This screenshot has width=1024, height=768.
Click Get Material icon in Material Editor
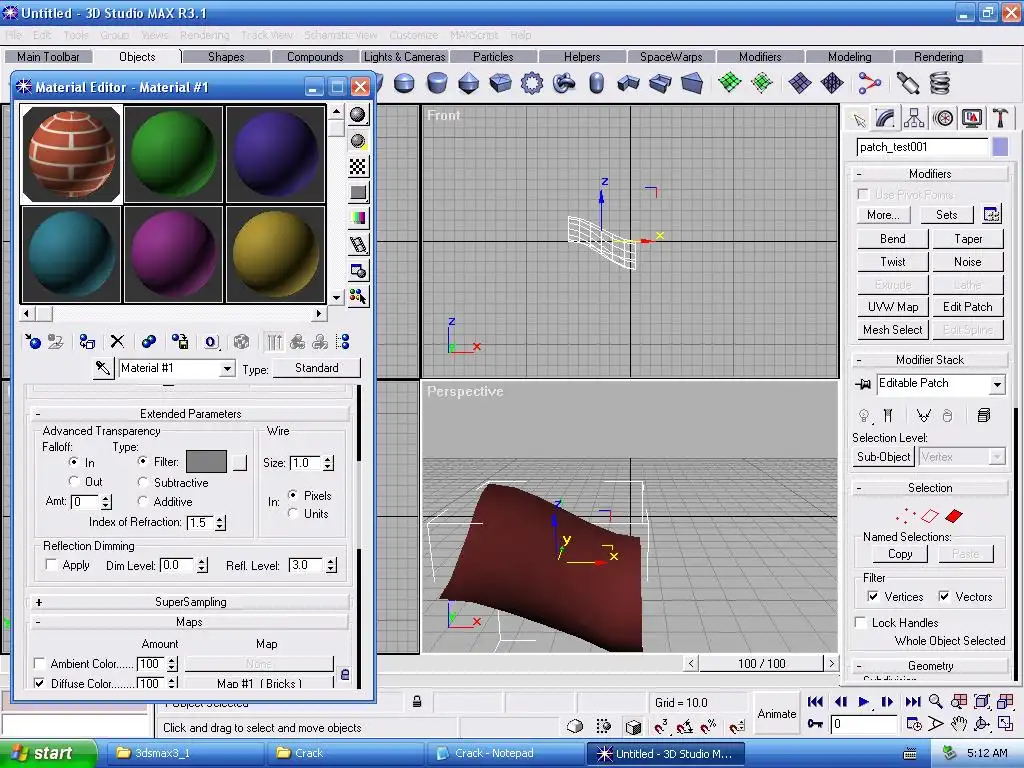coord(33,342)
